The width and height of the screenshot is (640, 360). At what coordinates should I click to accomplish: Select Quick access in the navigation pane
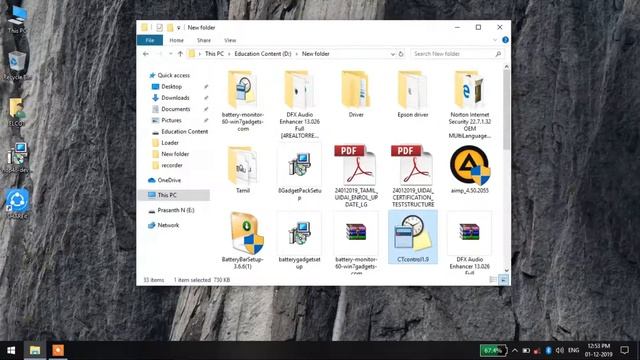point(173,76)
